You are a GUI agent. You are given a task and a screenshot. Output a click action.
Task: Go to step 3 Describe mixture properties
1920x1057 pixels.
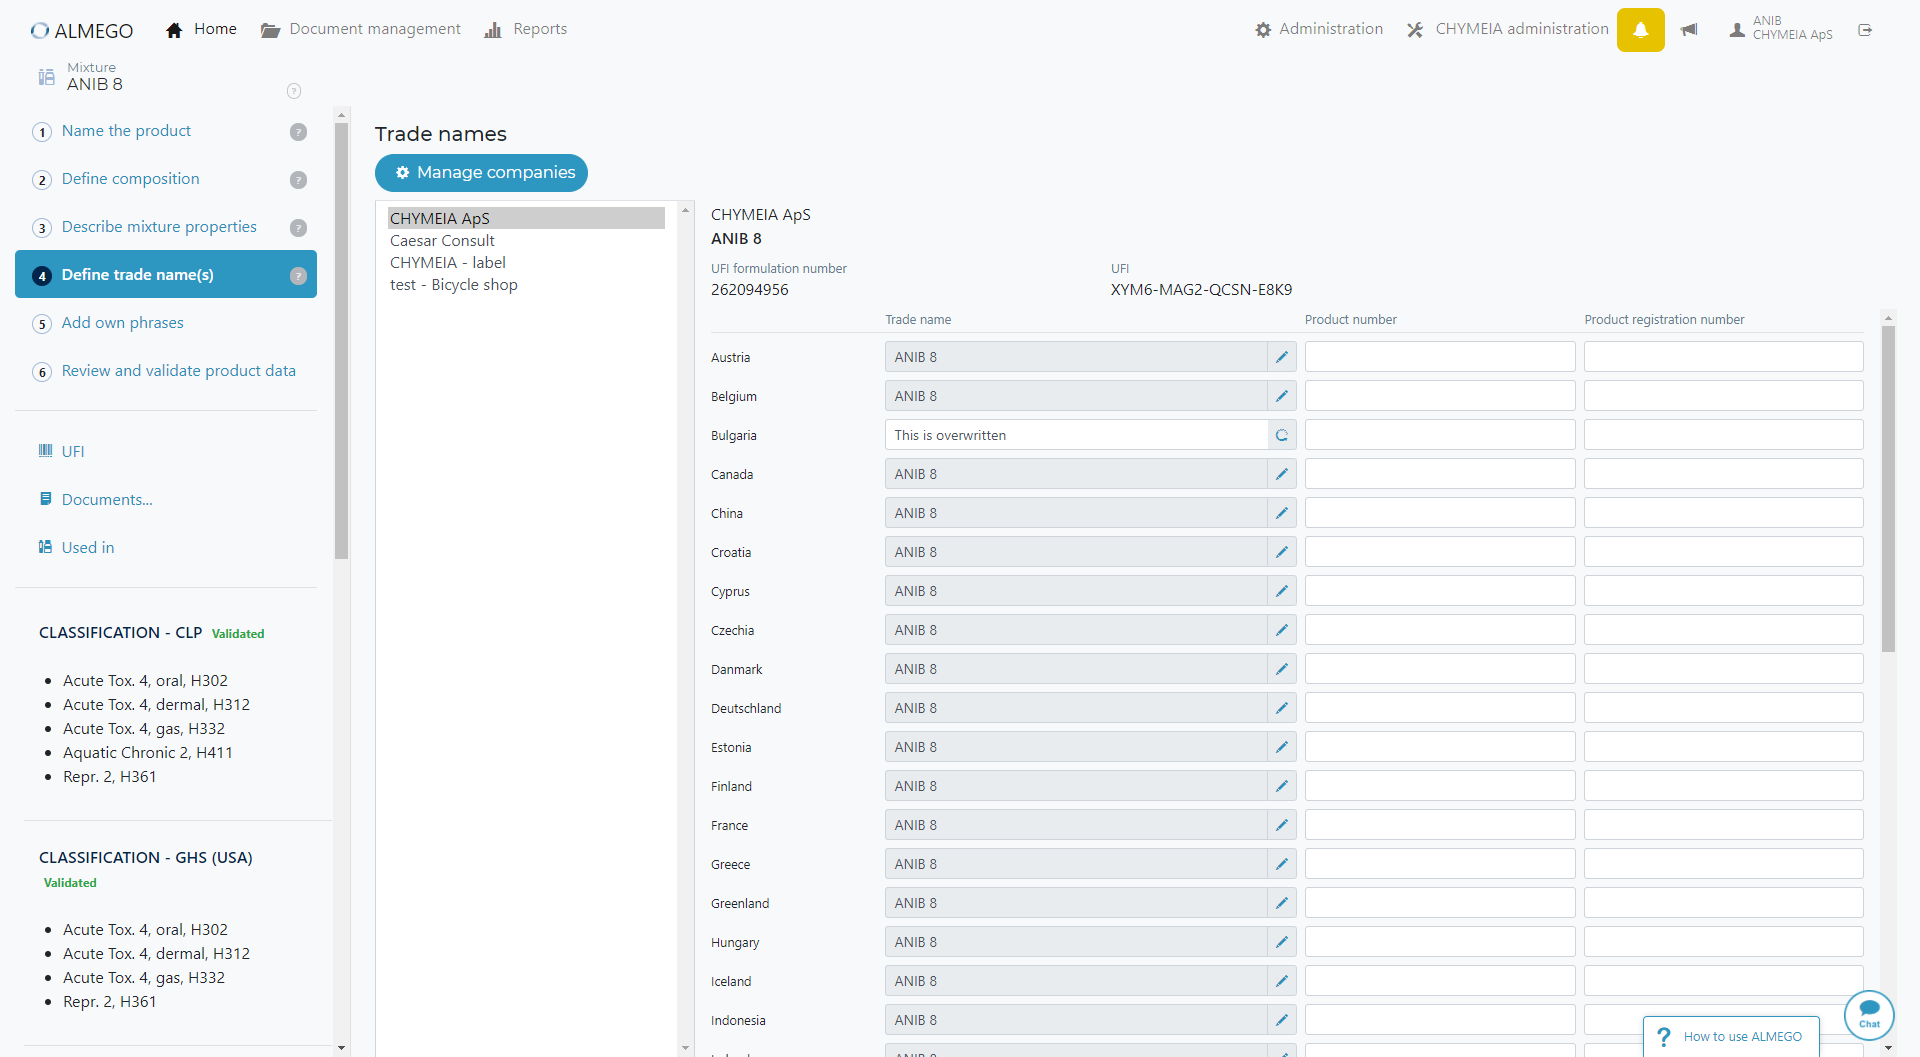click(x=159, y=227)
